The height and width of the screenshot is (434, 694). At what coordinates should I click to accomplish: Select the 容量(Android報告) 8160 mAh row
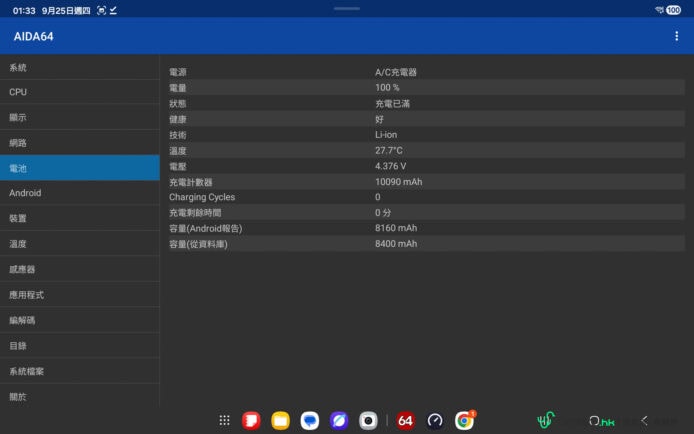coord(426,228)
